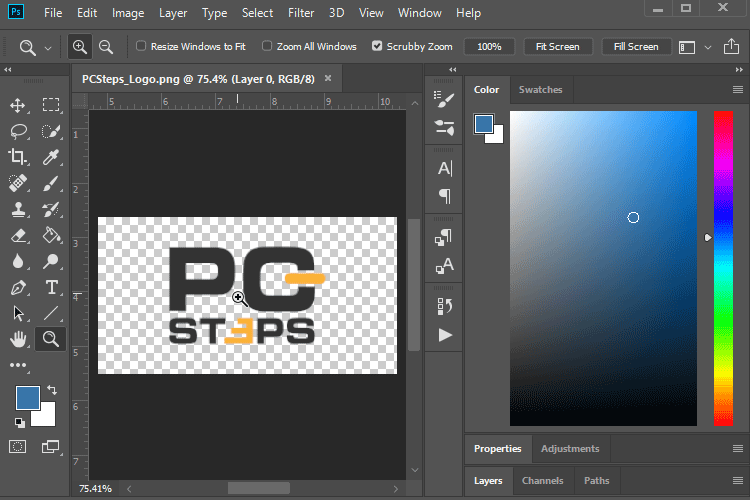Open the Image menu
This screenshot has height=500, width=750.
pyautogui.click(x=128, y=13)
